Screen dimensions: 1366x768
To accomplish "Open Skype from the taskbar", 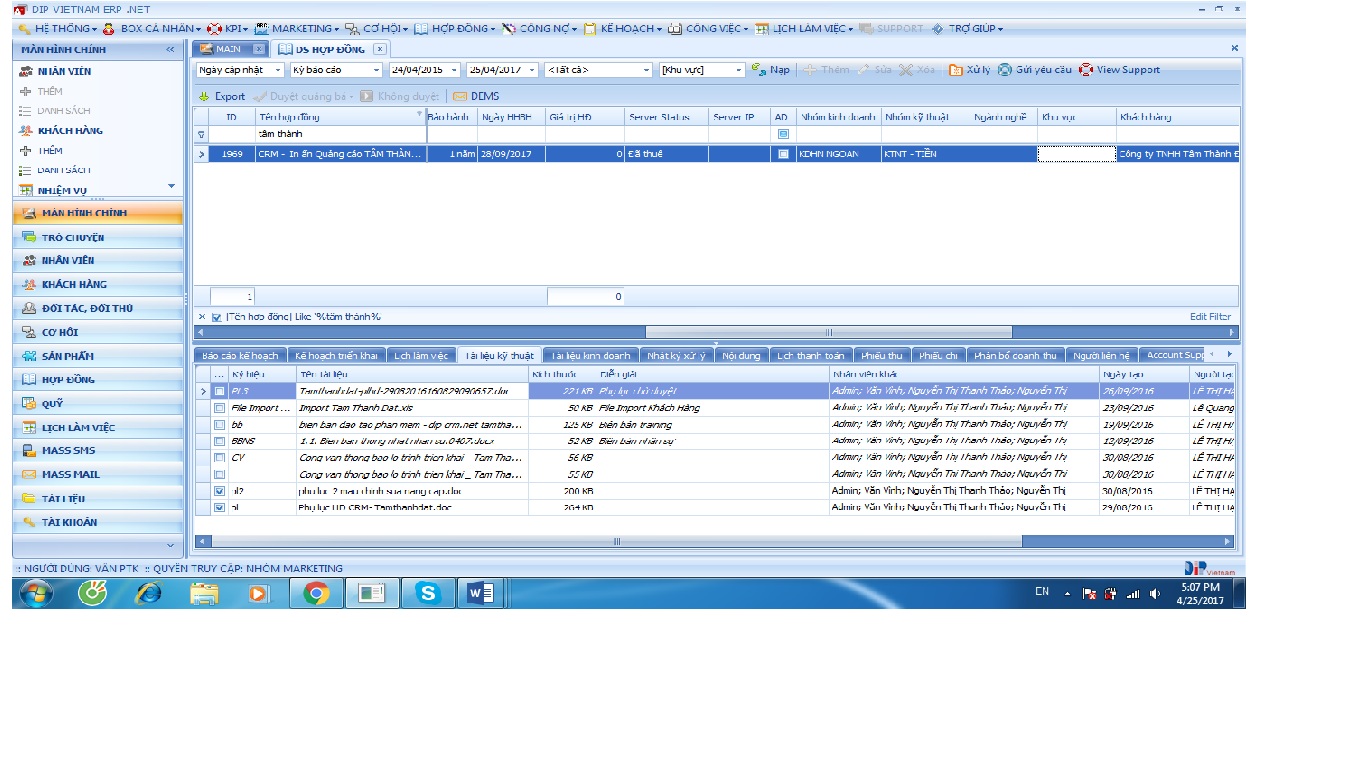I will tap(428, 593).
